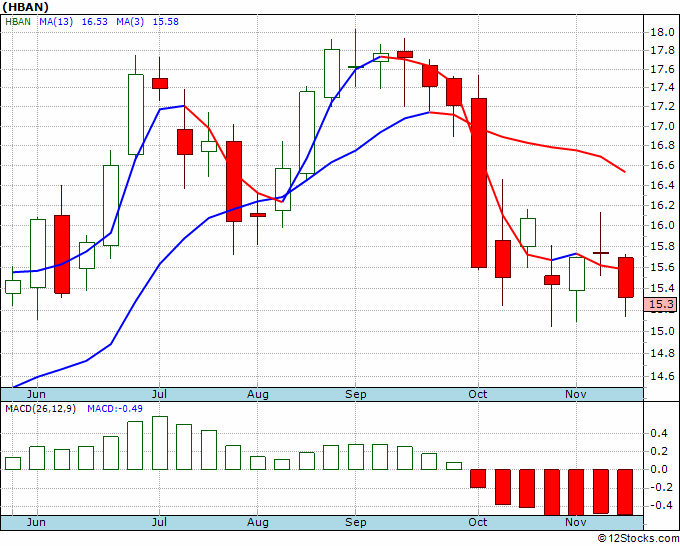
Task: Click the MACD:-0.49 value label
Action: pyautogui.click(x=115, y=409)
